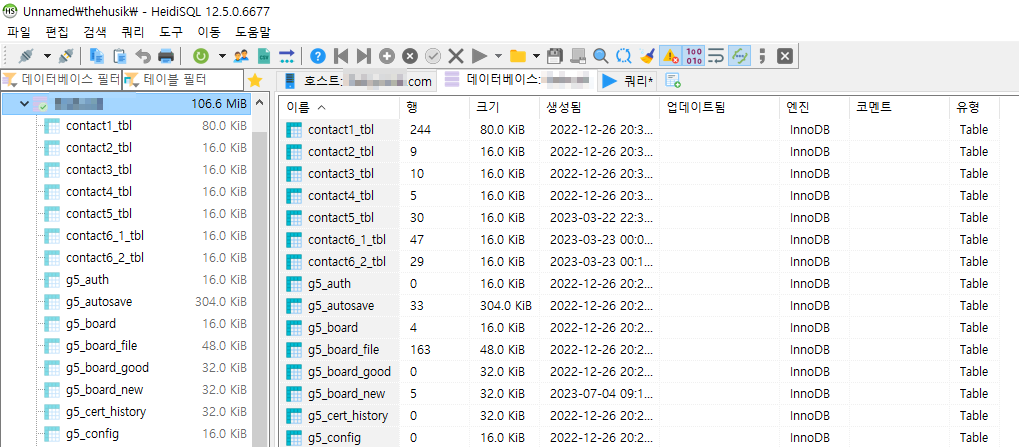The height and width of the screenshot is (447, 1019).
Task: Click the favorites star icon
Action: point(255,80)
